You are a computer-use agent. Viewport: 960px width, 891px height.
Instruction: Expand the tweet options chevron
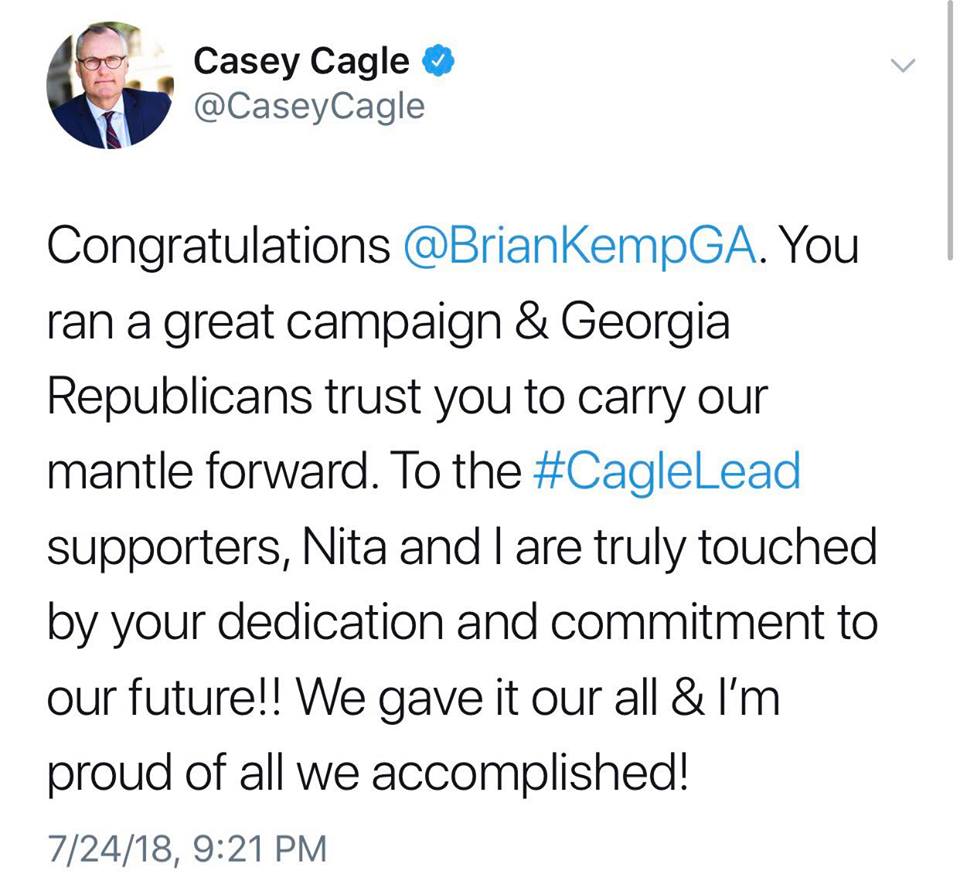pos(902,64)
